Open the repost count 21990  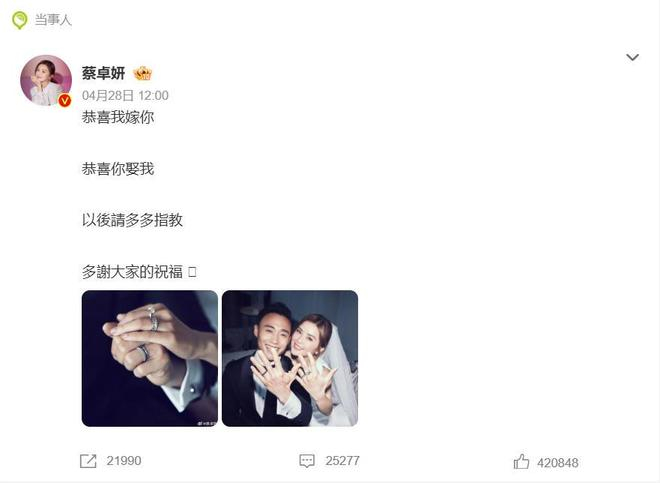[x=124, y=461]
